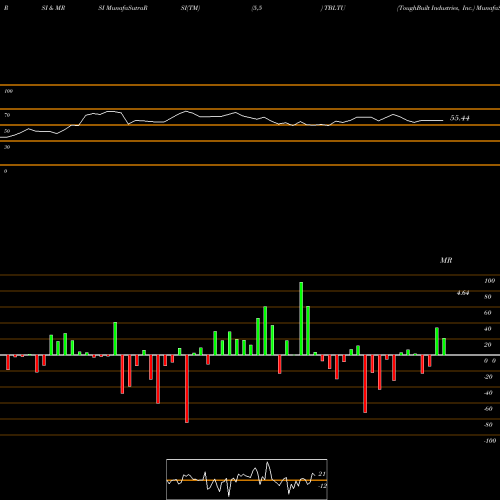Click the MR label above histogram
The image size is (500, 500).
click(x=446, y=260)
